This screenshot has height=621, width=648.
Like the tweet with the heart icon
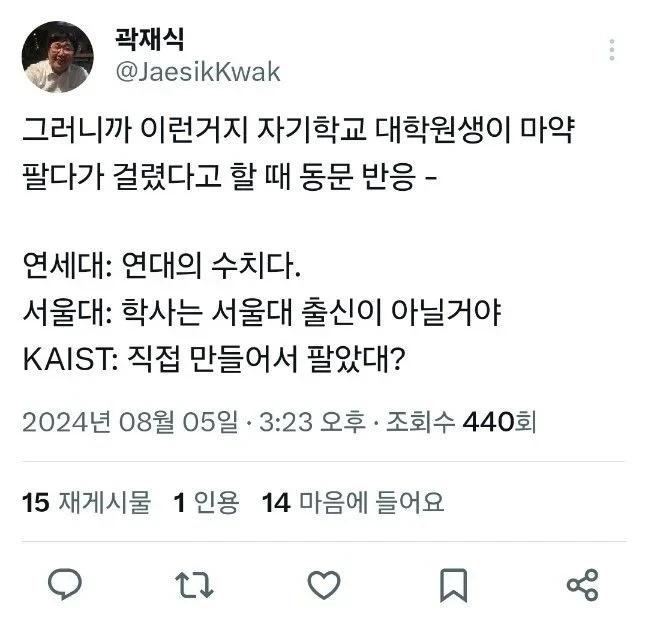[x=324, y=585]
